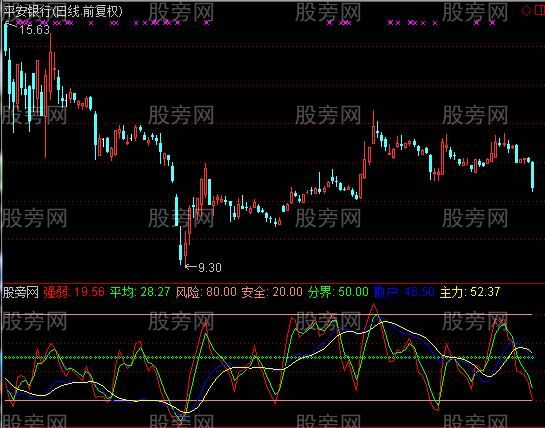
Task: Click the 安全: 20.00 indicator value
Action: (272, 292)
